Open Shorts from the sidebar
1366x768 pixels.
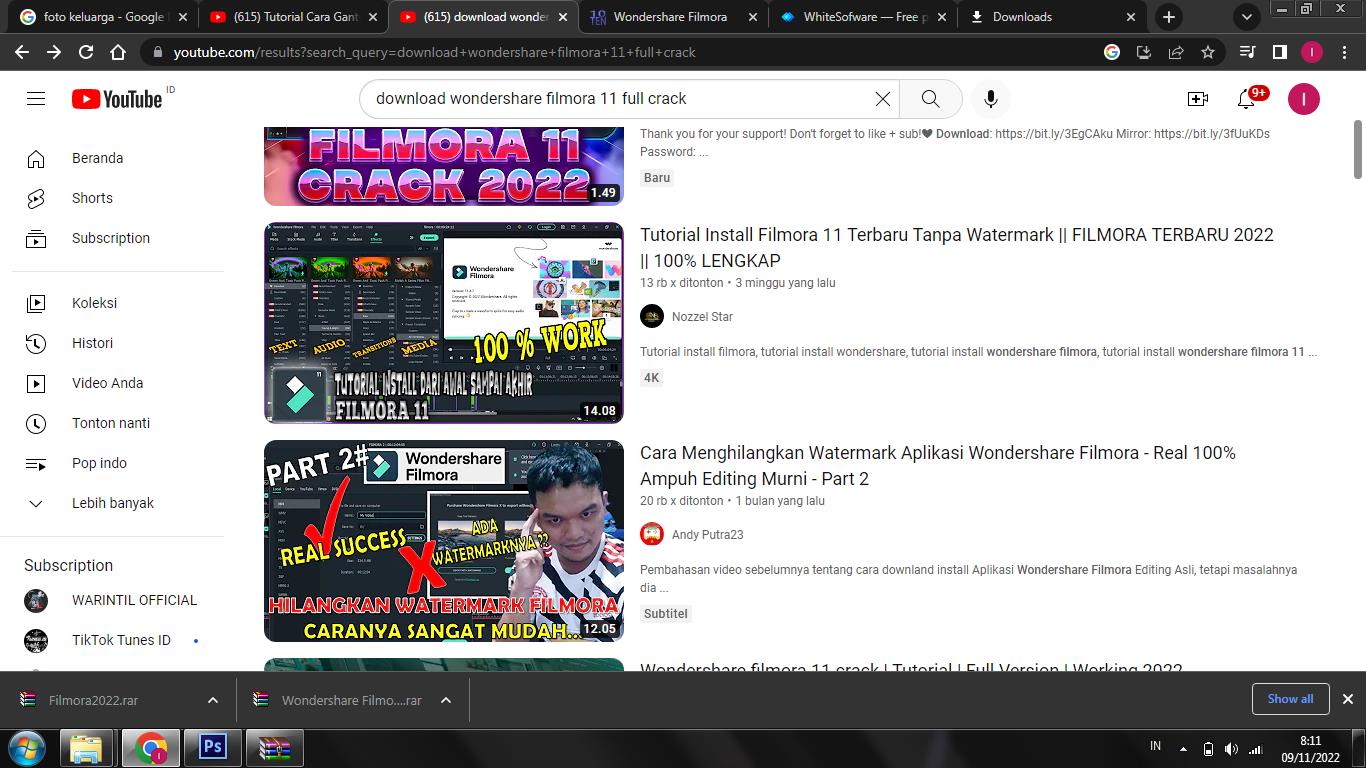(92, 198)
